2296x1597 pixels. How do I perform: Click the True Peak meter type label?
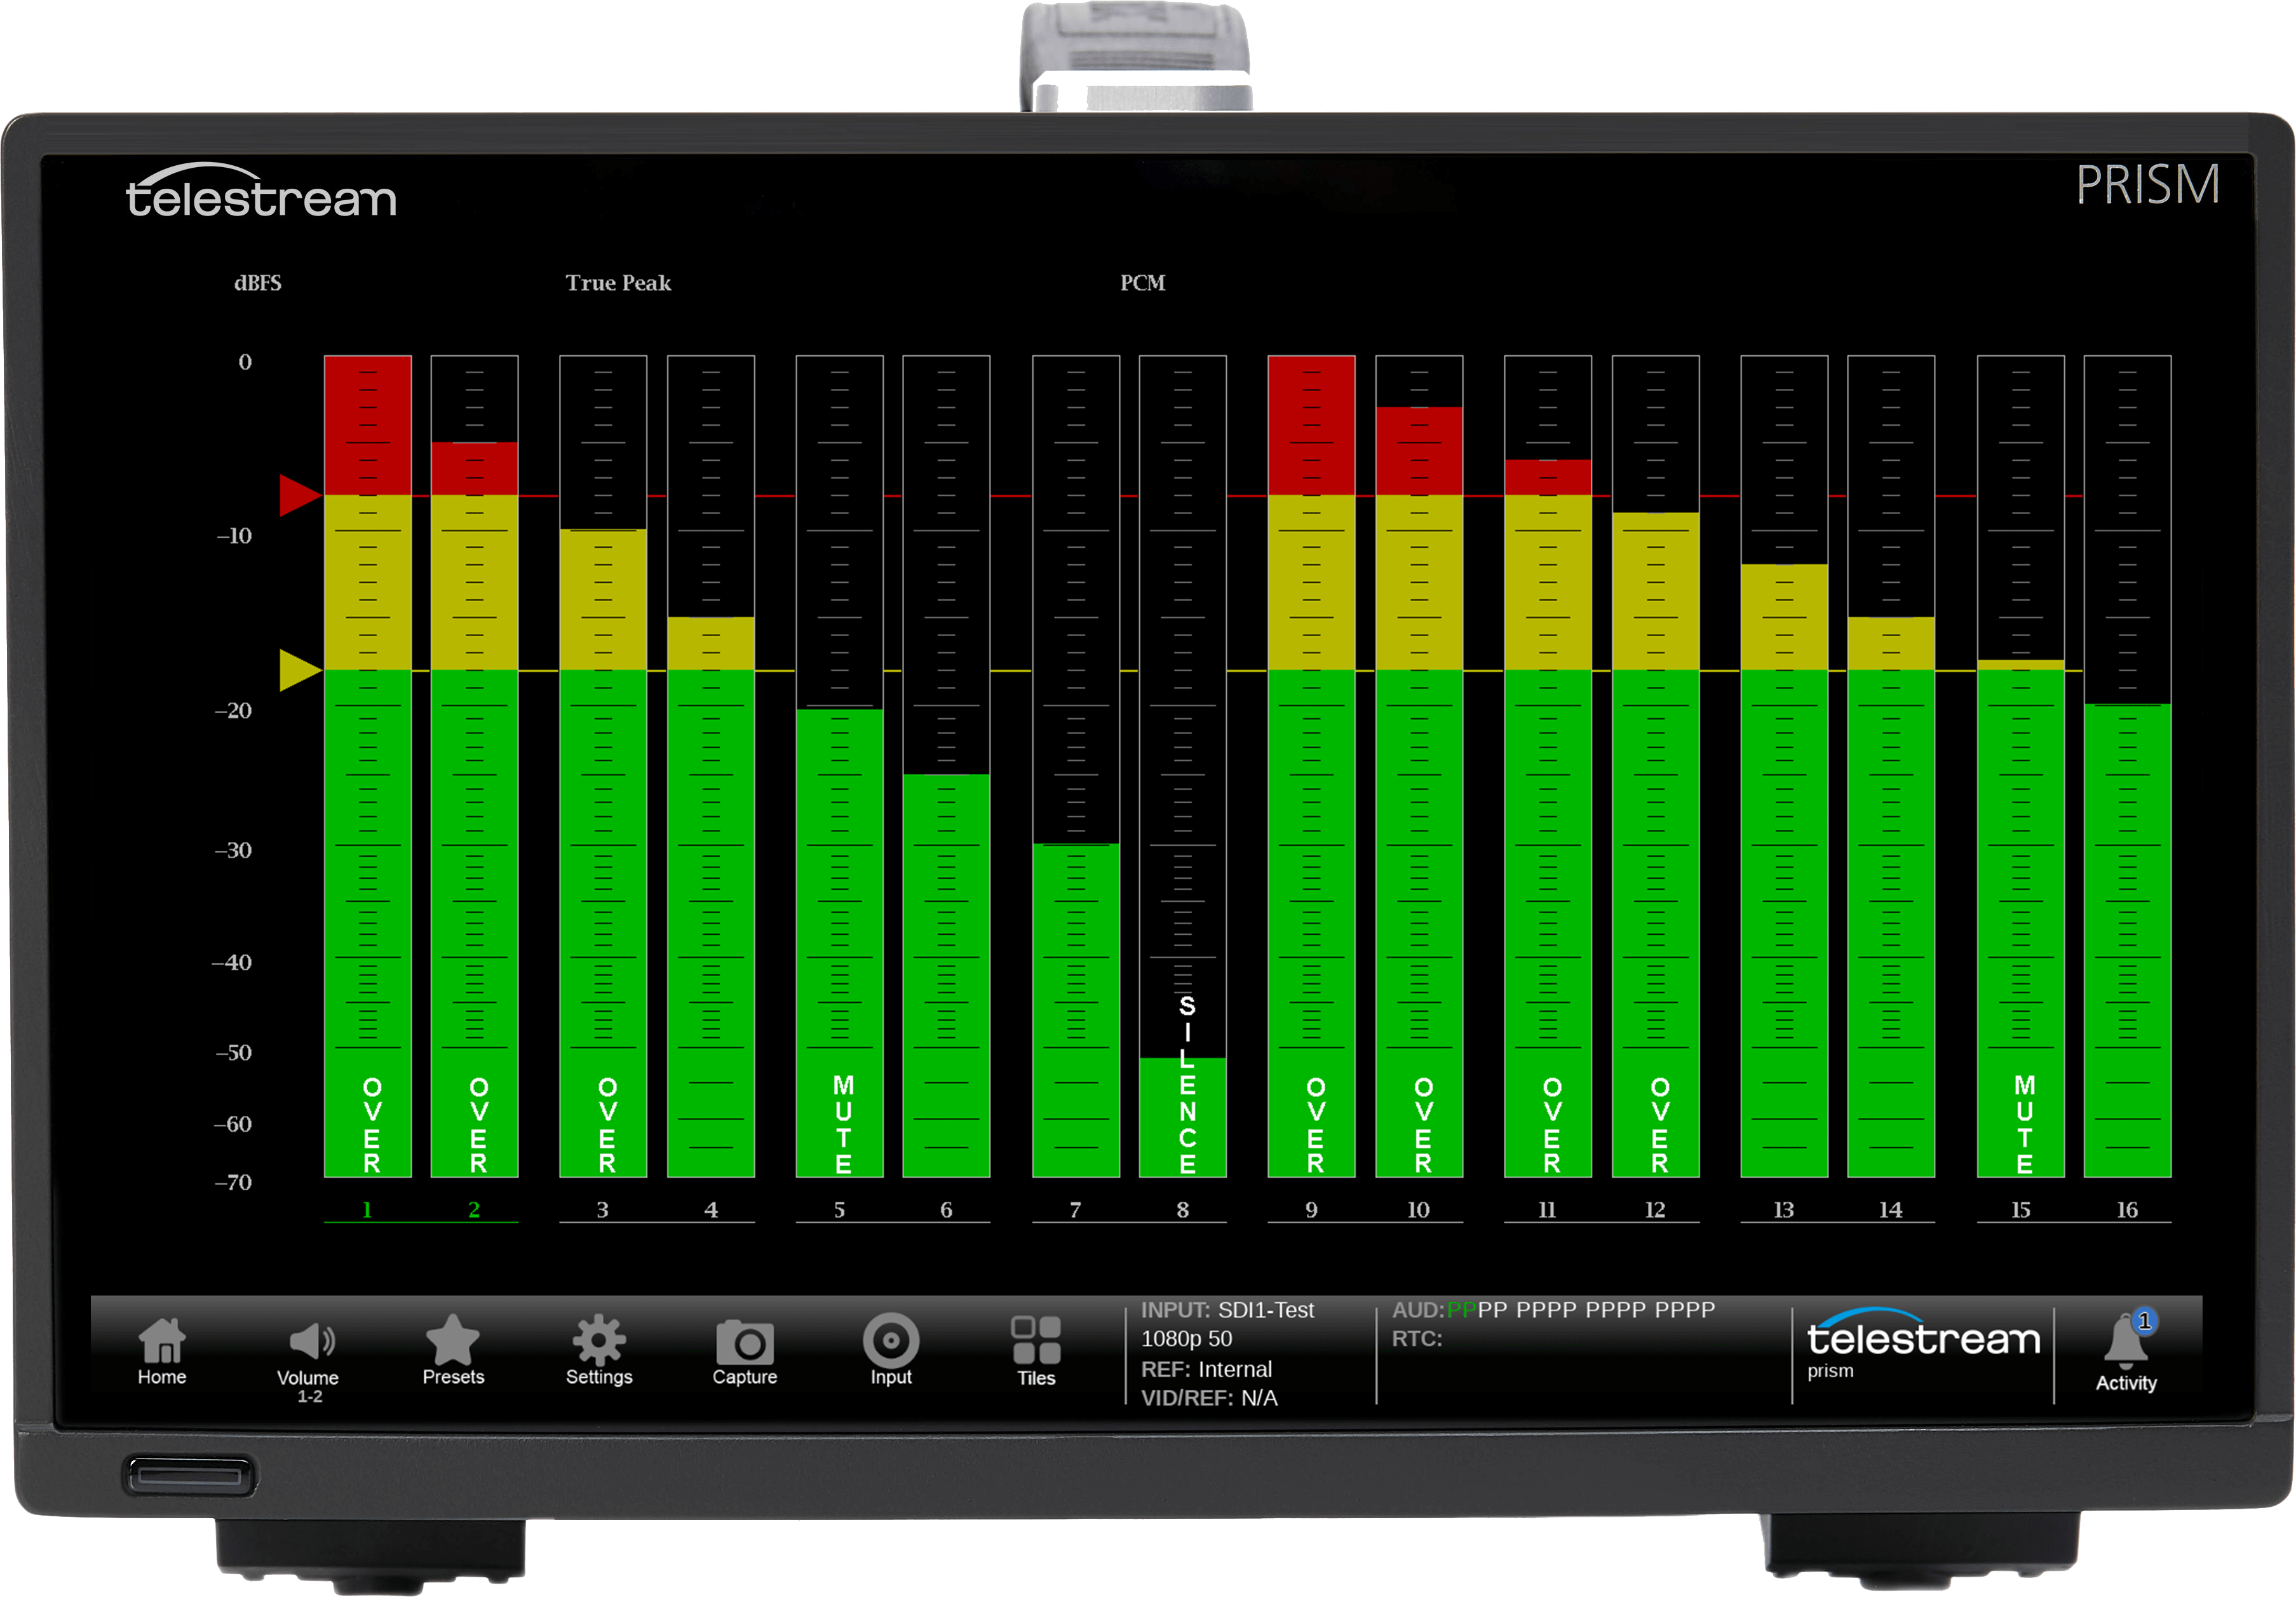coord(618,283)
